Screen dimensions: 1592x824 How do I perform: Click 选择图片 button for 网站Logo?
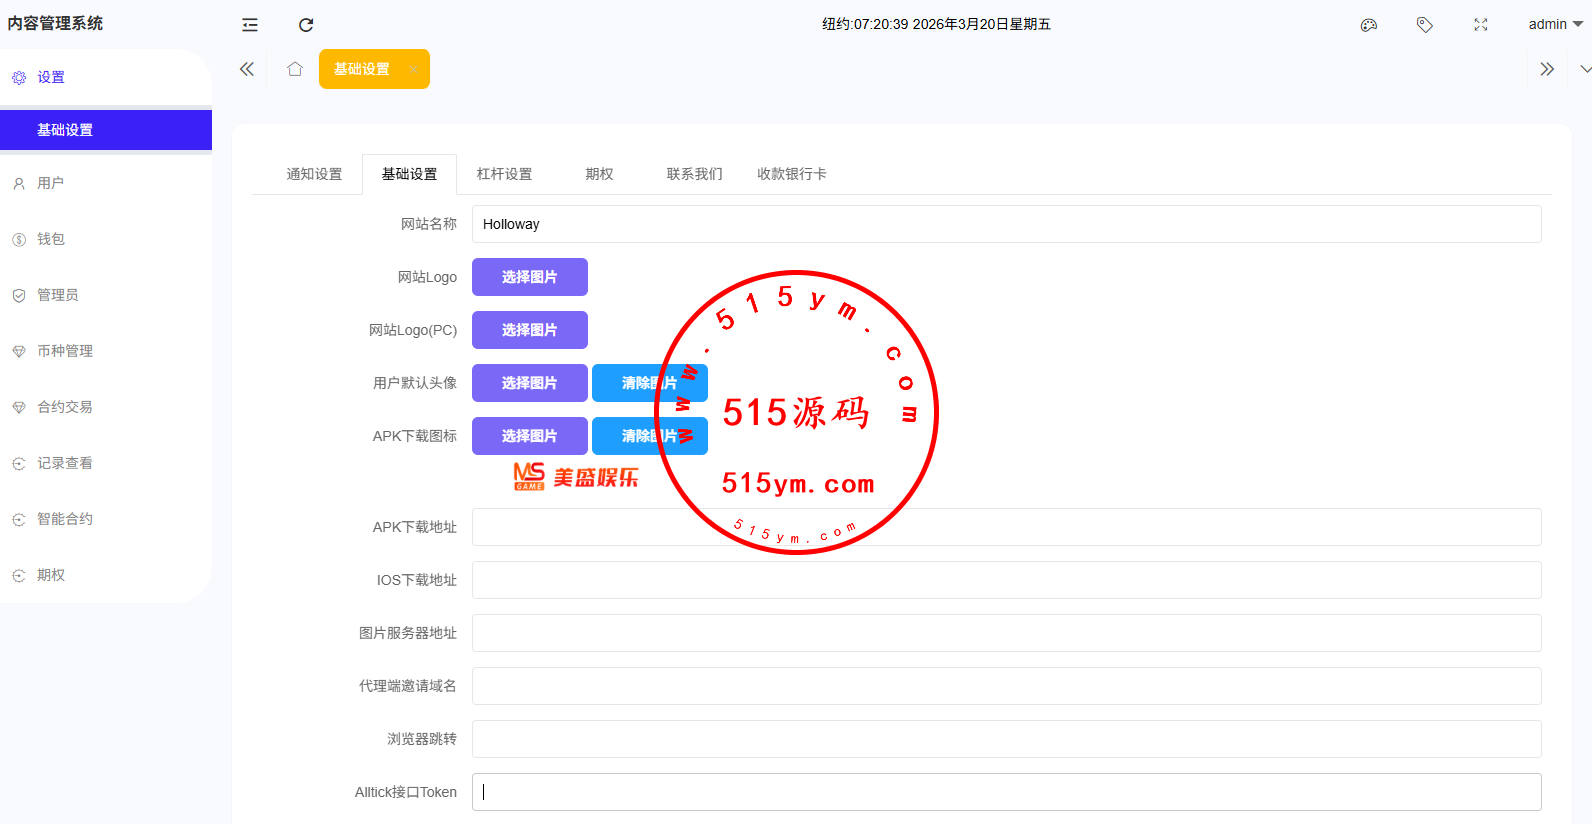pyautogui.click(x=529, y=277)
